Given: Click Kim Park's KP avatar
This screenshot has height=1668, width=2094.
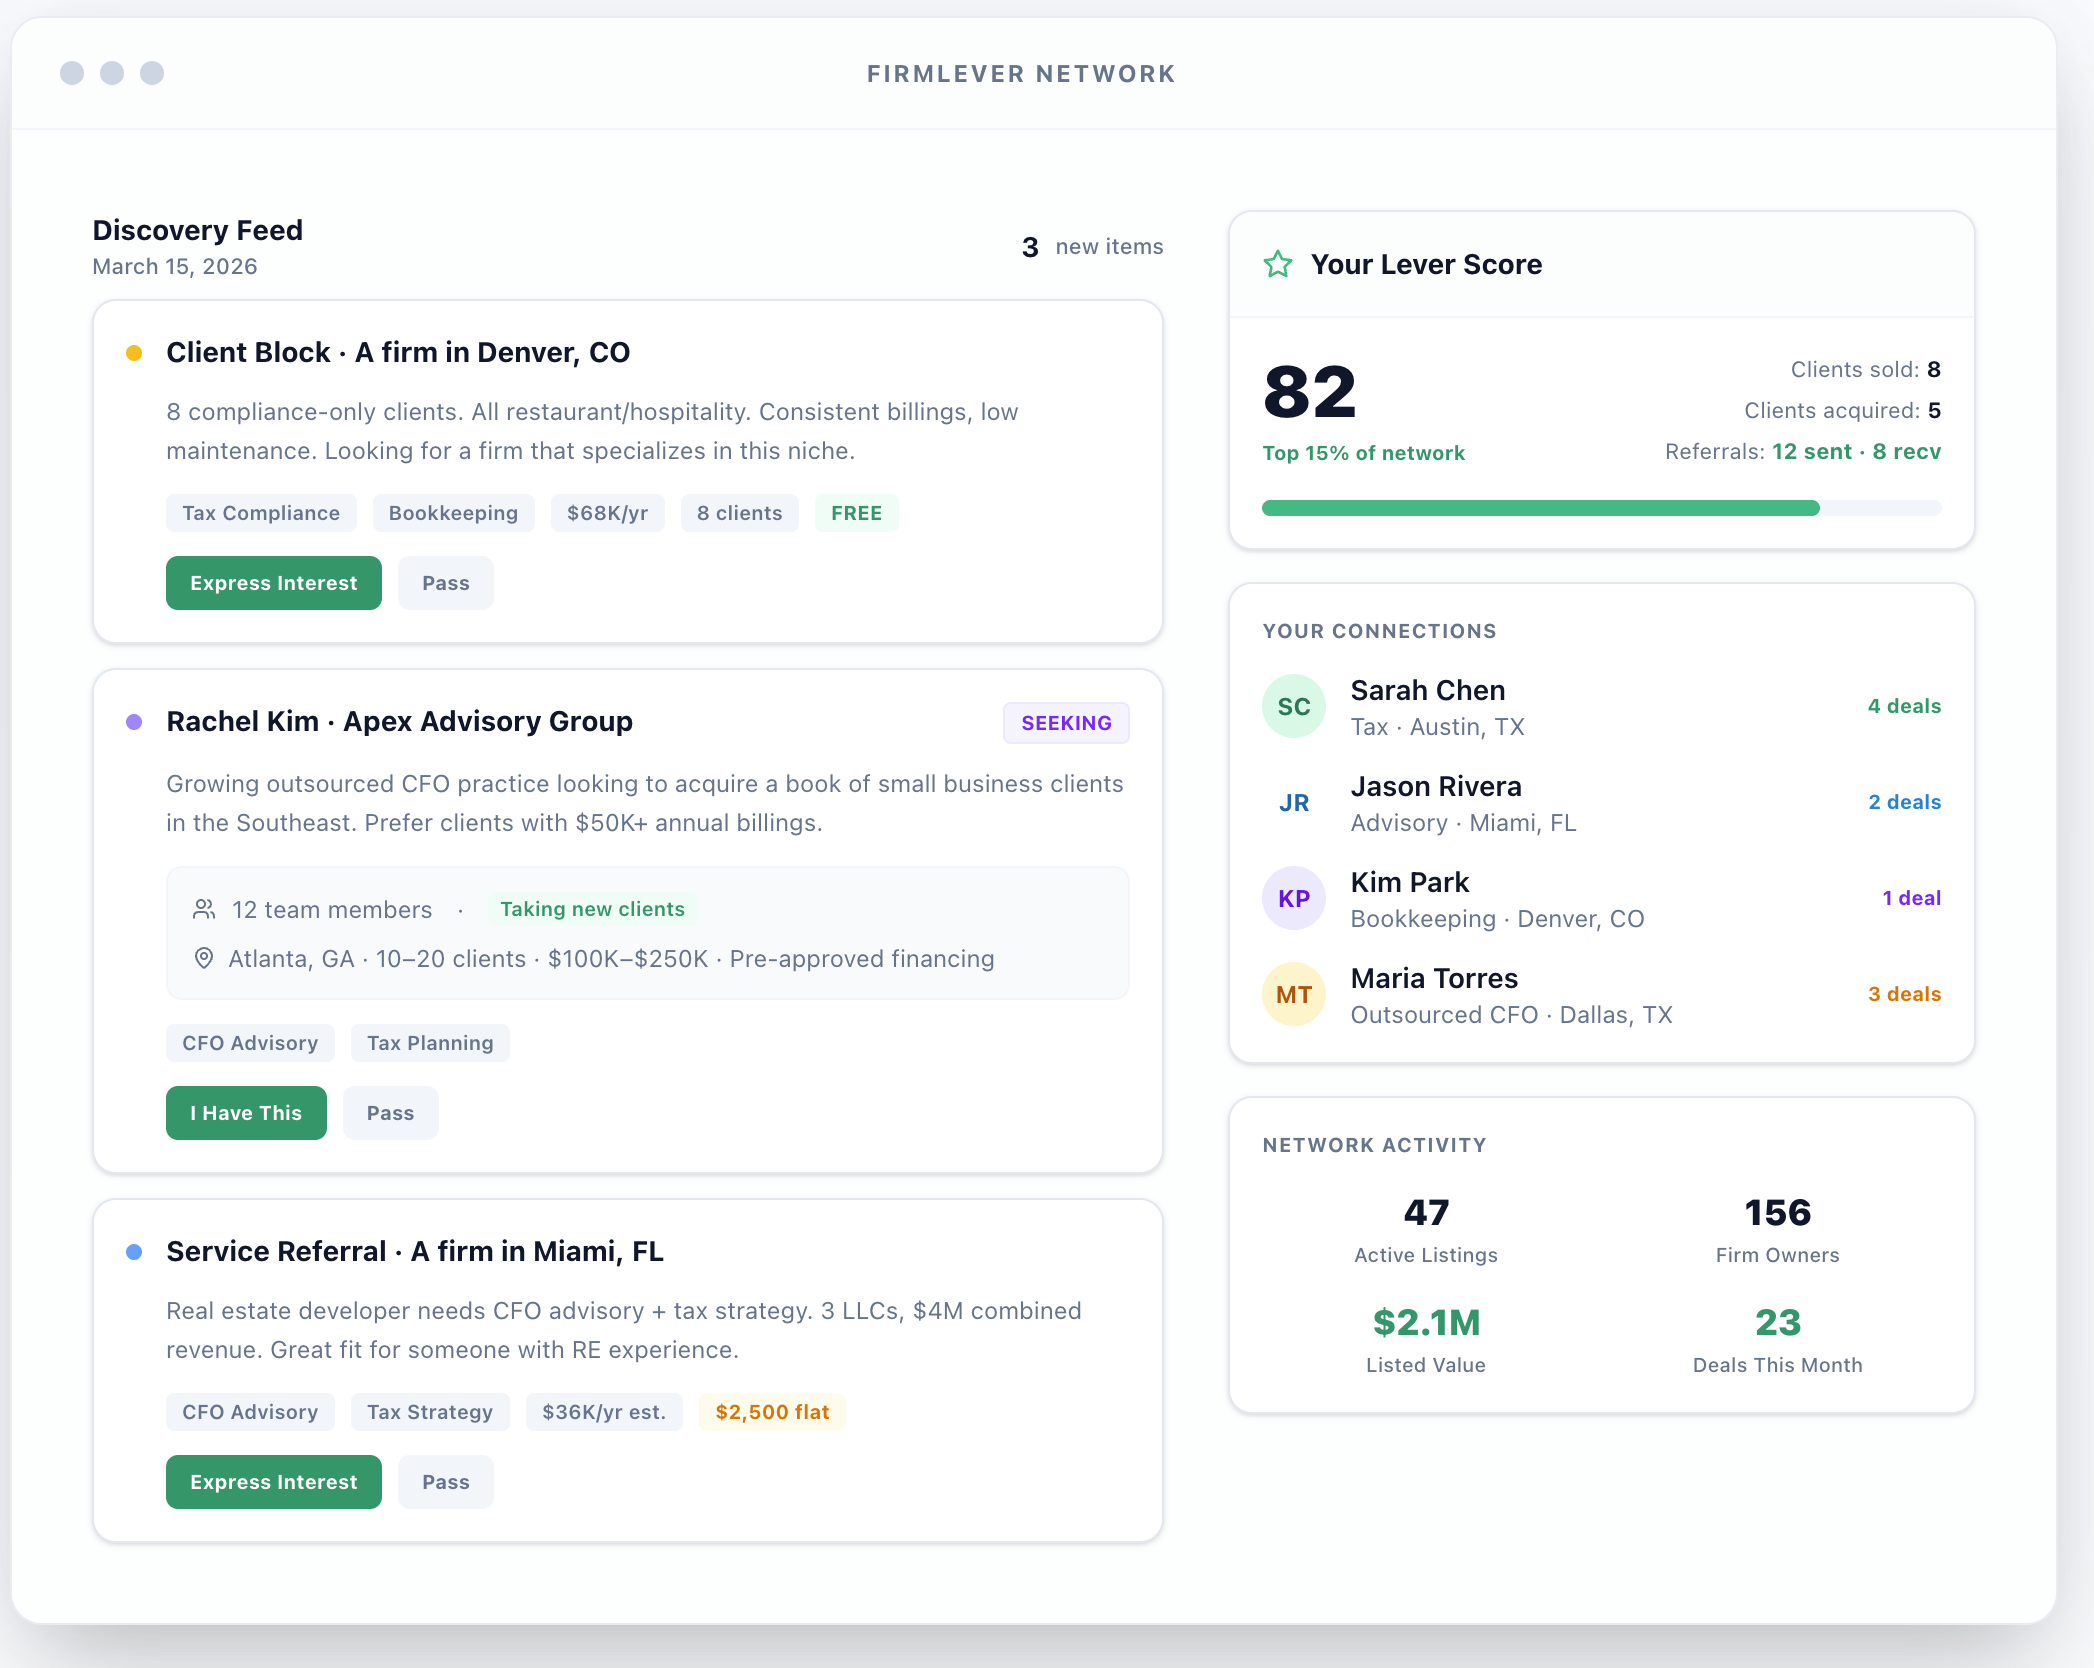Looking at the screenshot, I should [x=1293, y=898].
